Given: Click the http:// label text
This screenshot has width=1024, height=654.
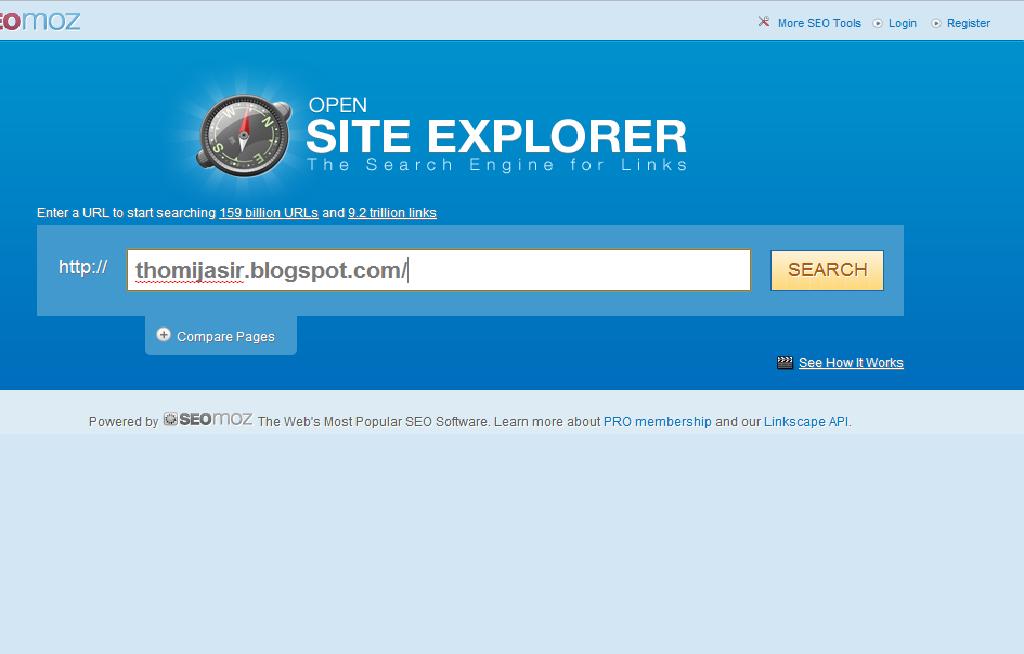Looking at the screenshot, I should pyautogui.click(x=83, y=267).
